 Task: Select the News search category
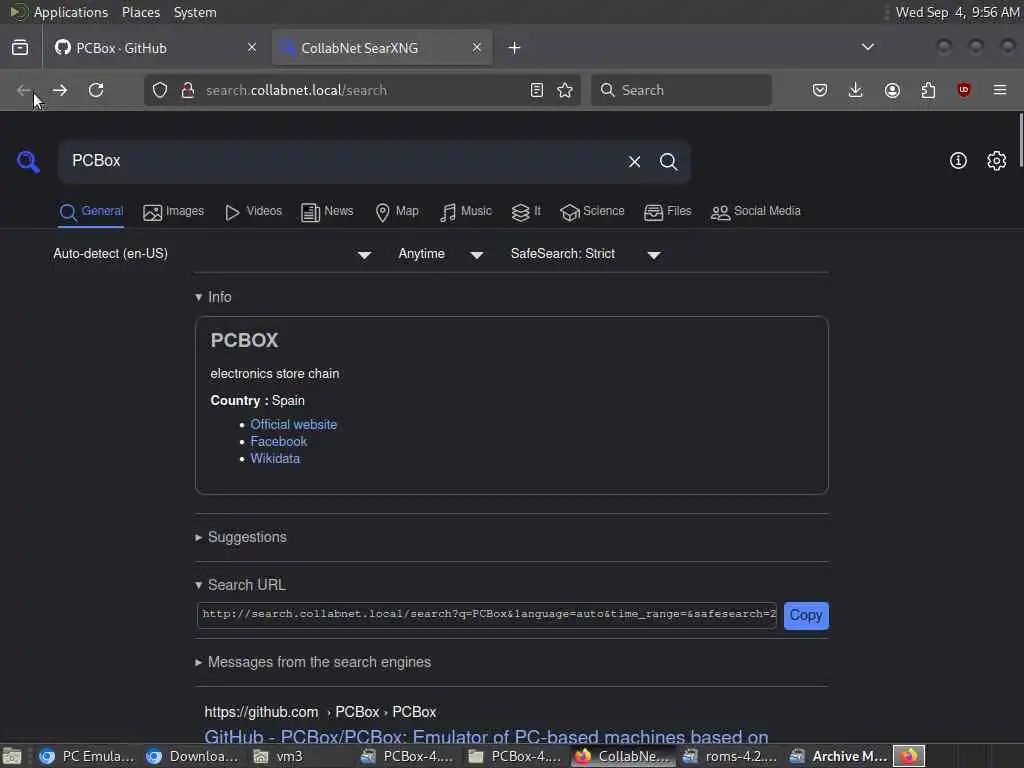point(327,212)
